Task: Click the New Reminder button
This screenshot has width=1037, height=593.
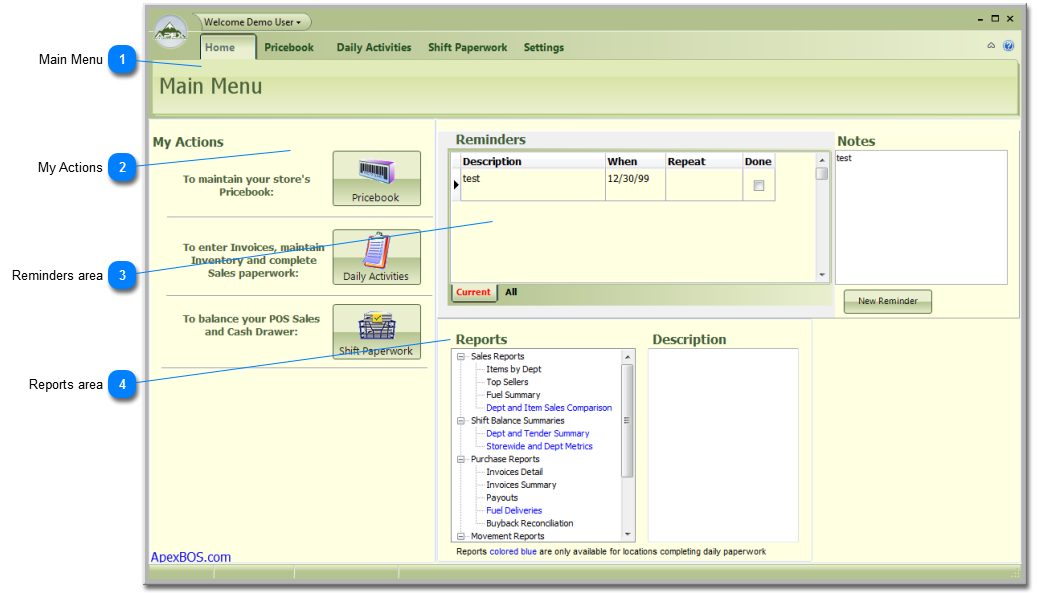Action: click(887, 301)
